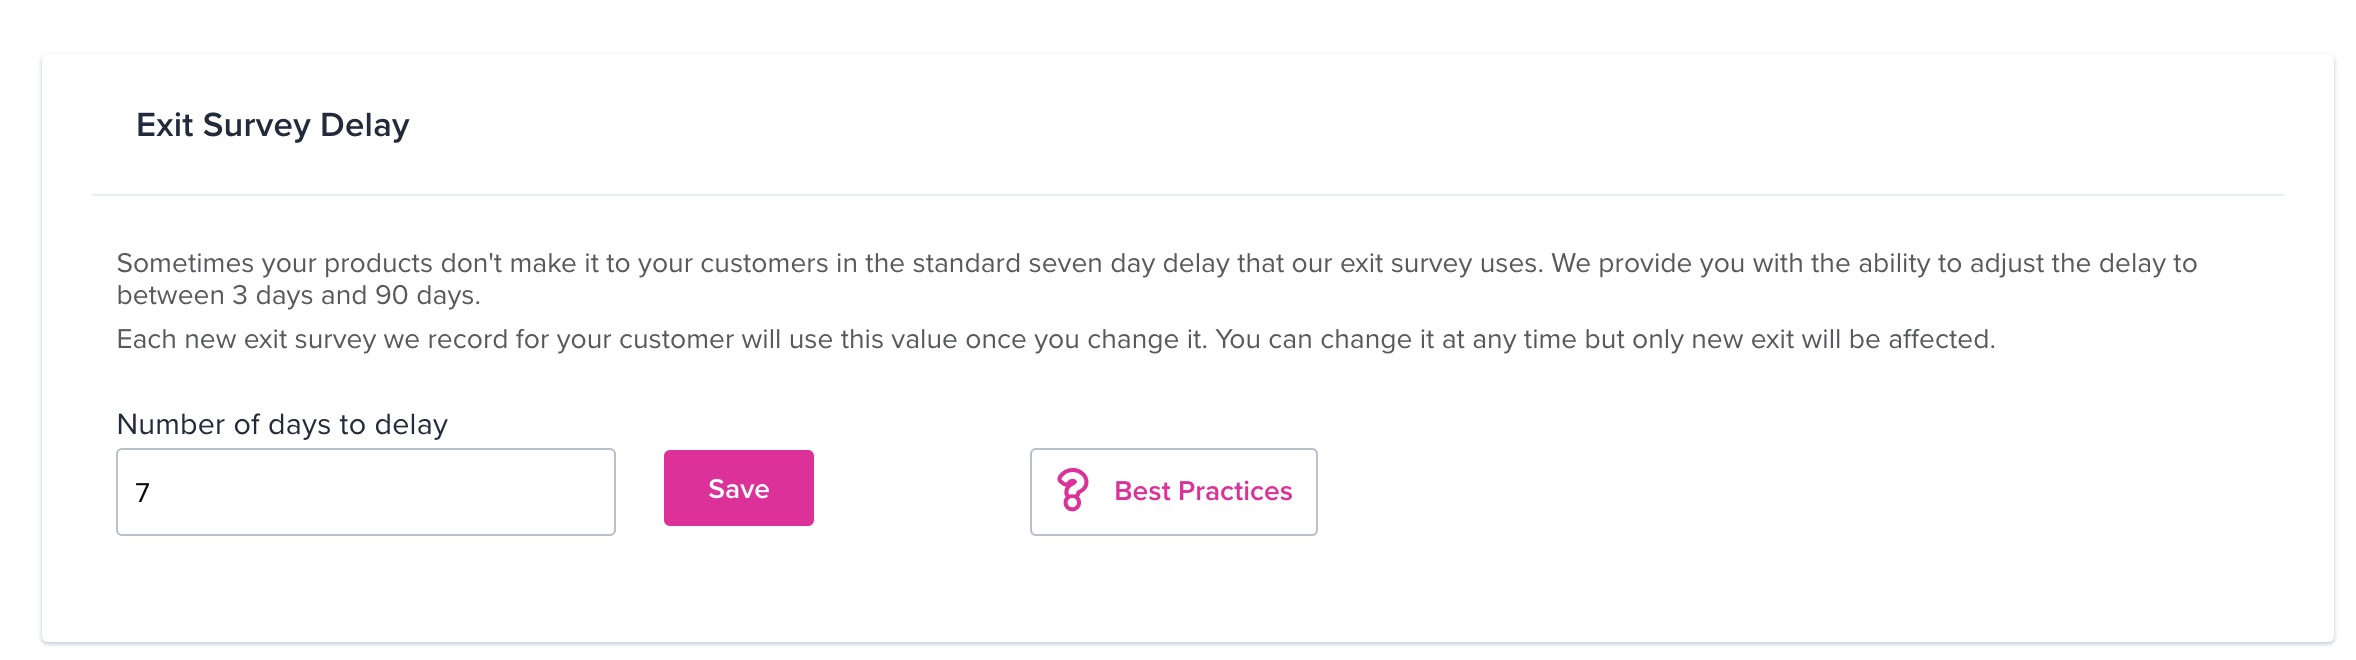Click the Exit Survey Delay heading
This screenshot has height=660, width=2356.
pos(273,125)
